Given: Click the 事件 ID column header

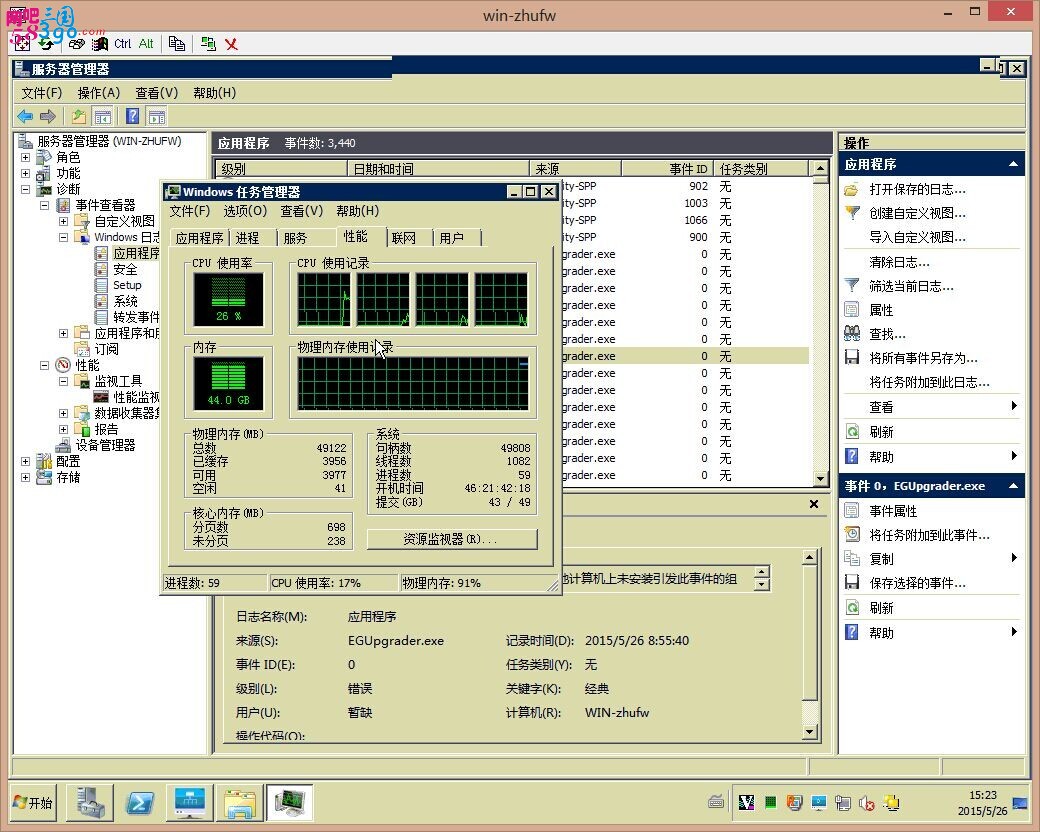Looking at the screenshot, I should (x=668, y=169).
